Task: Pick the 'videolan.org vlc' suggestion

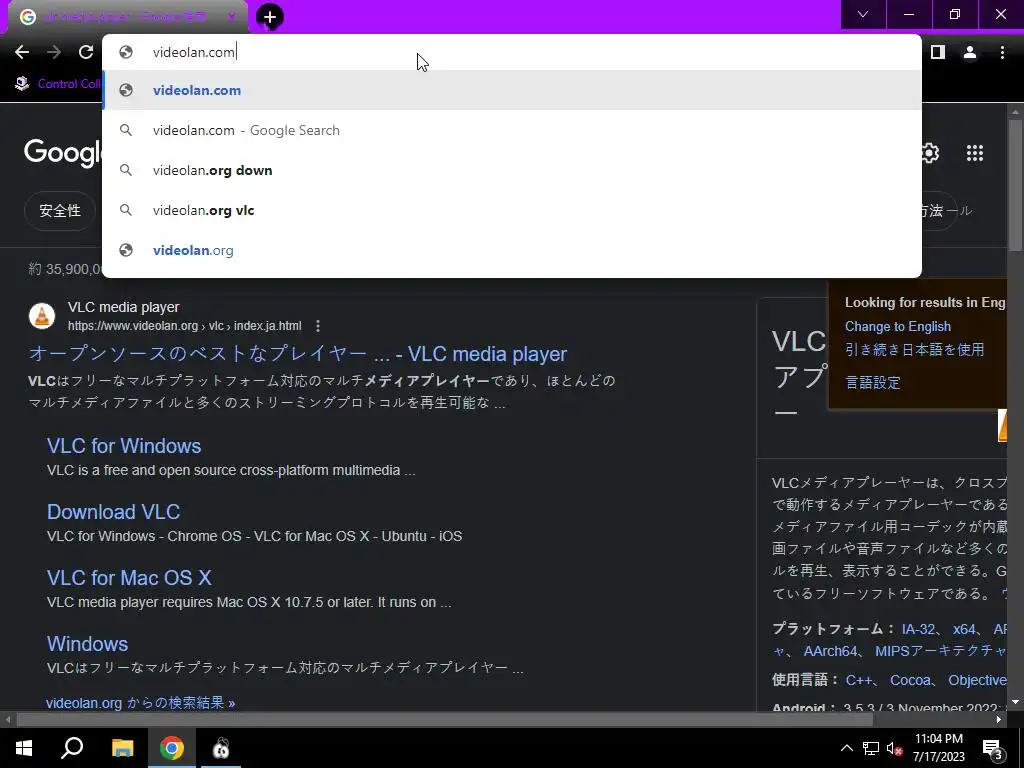Action: click(512, 210)
